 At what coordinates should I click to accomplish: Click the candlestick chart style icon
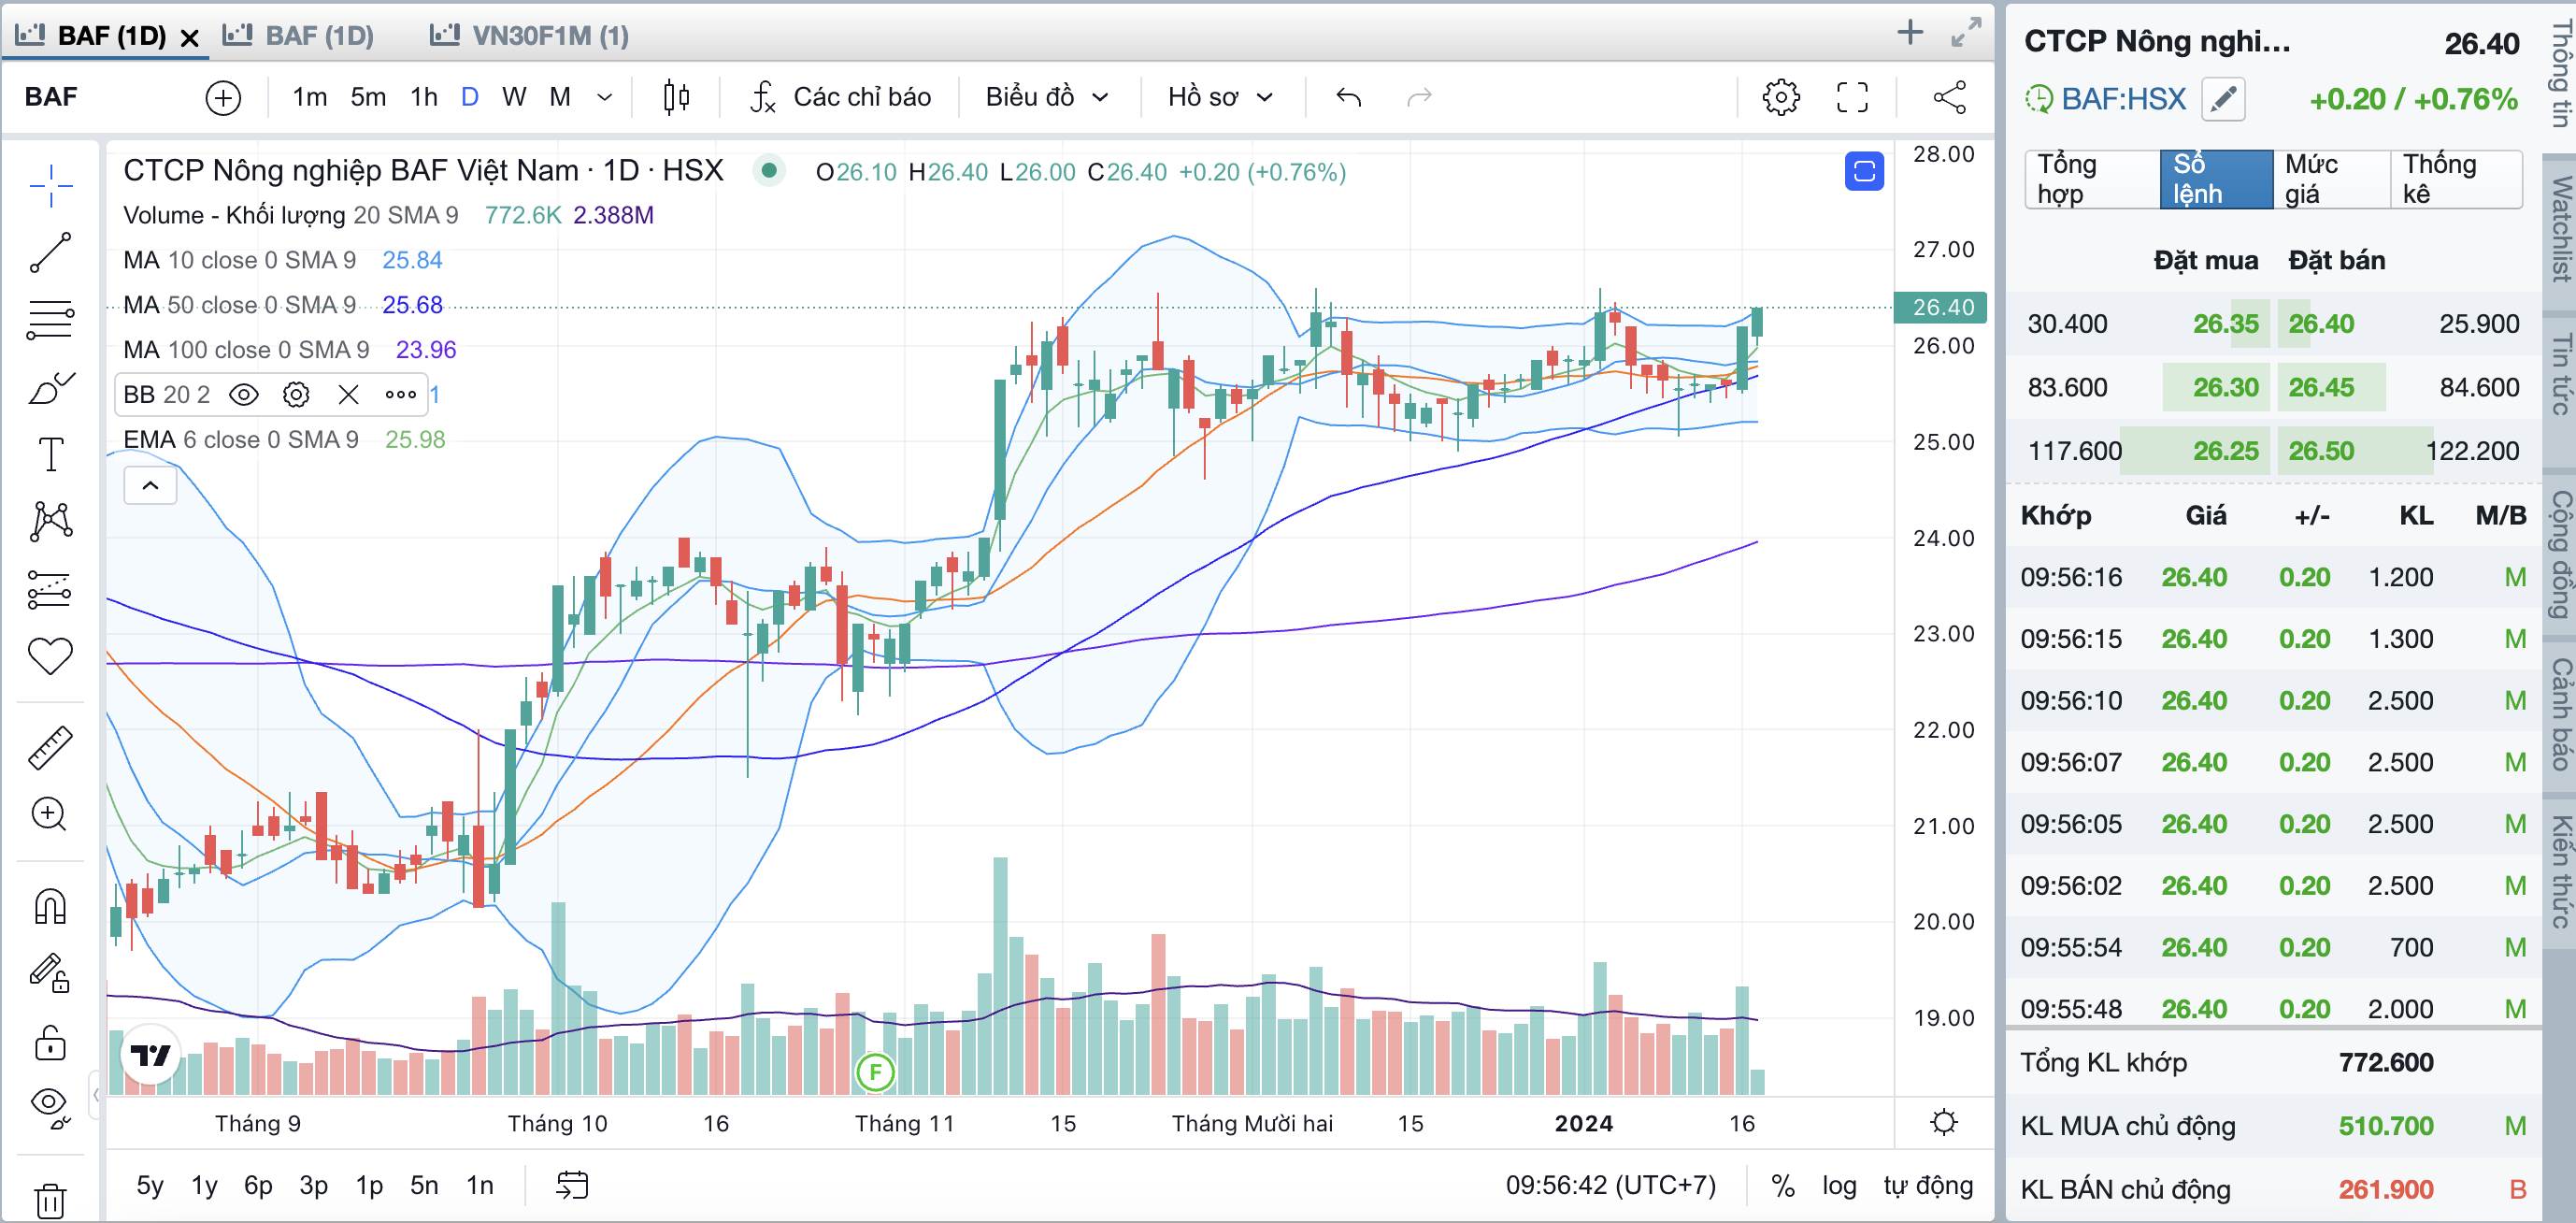point(676,97)
